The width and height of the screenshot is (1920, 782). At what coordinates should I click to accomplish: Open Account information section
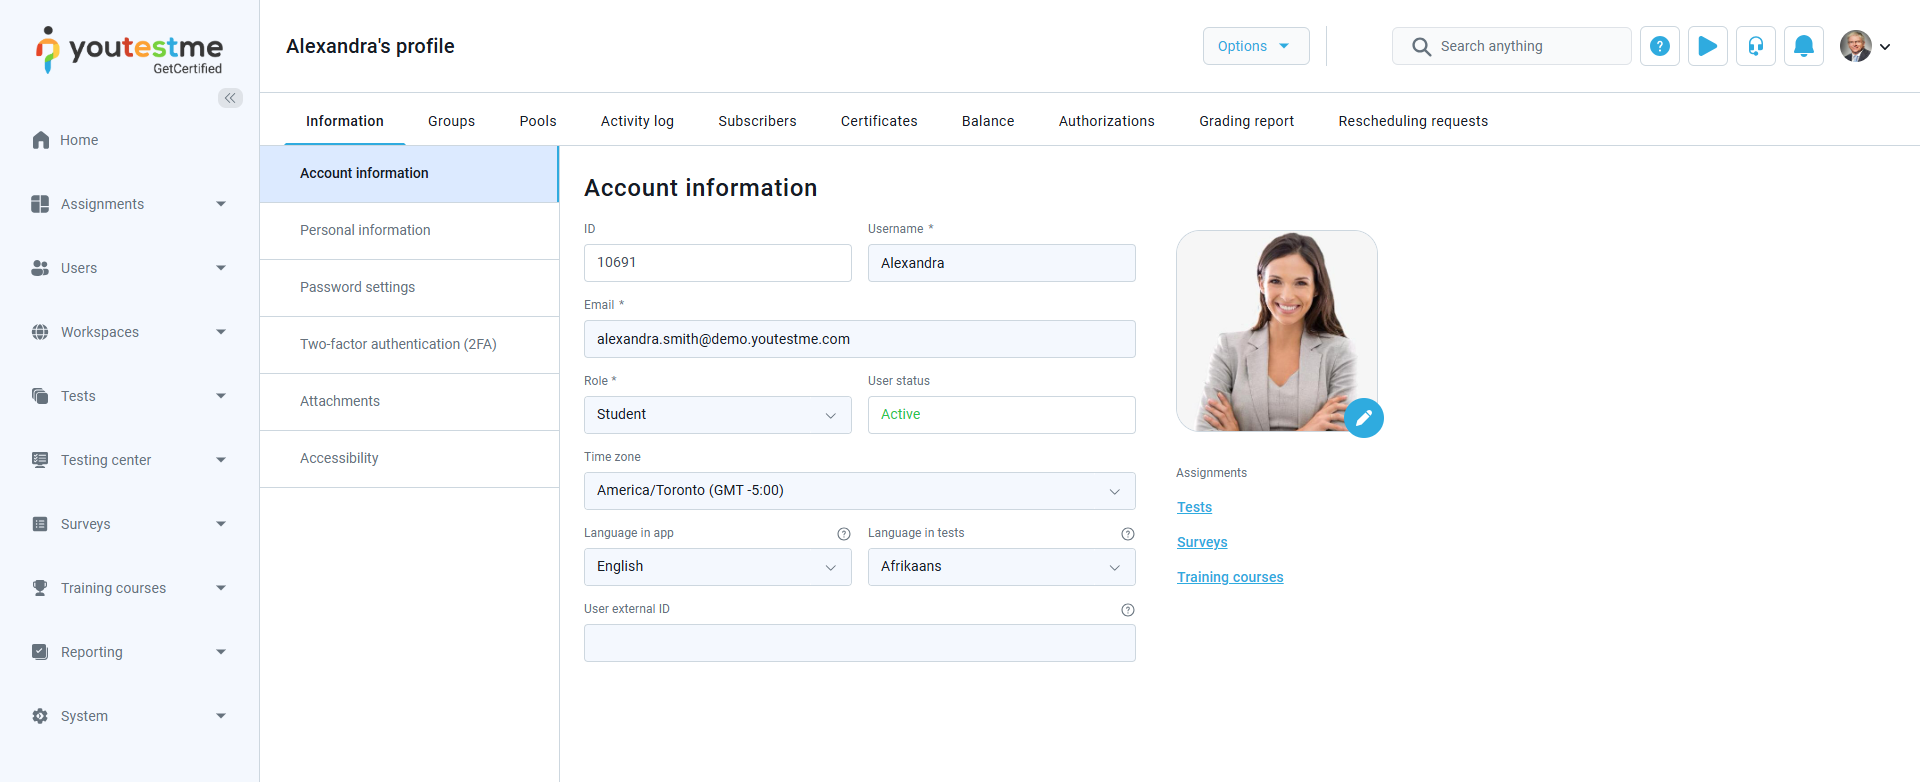[409, 174]
